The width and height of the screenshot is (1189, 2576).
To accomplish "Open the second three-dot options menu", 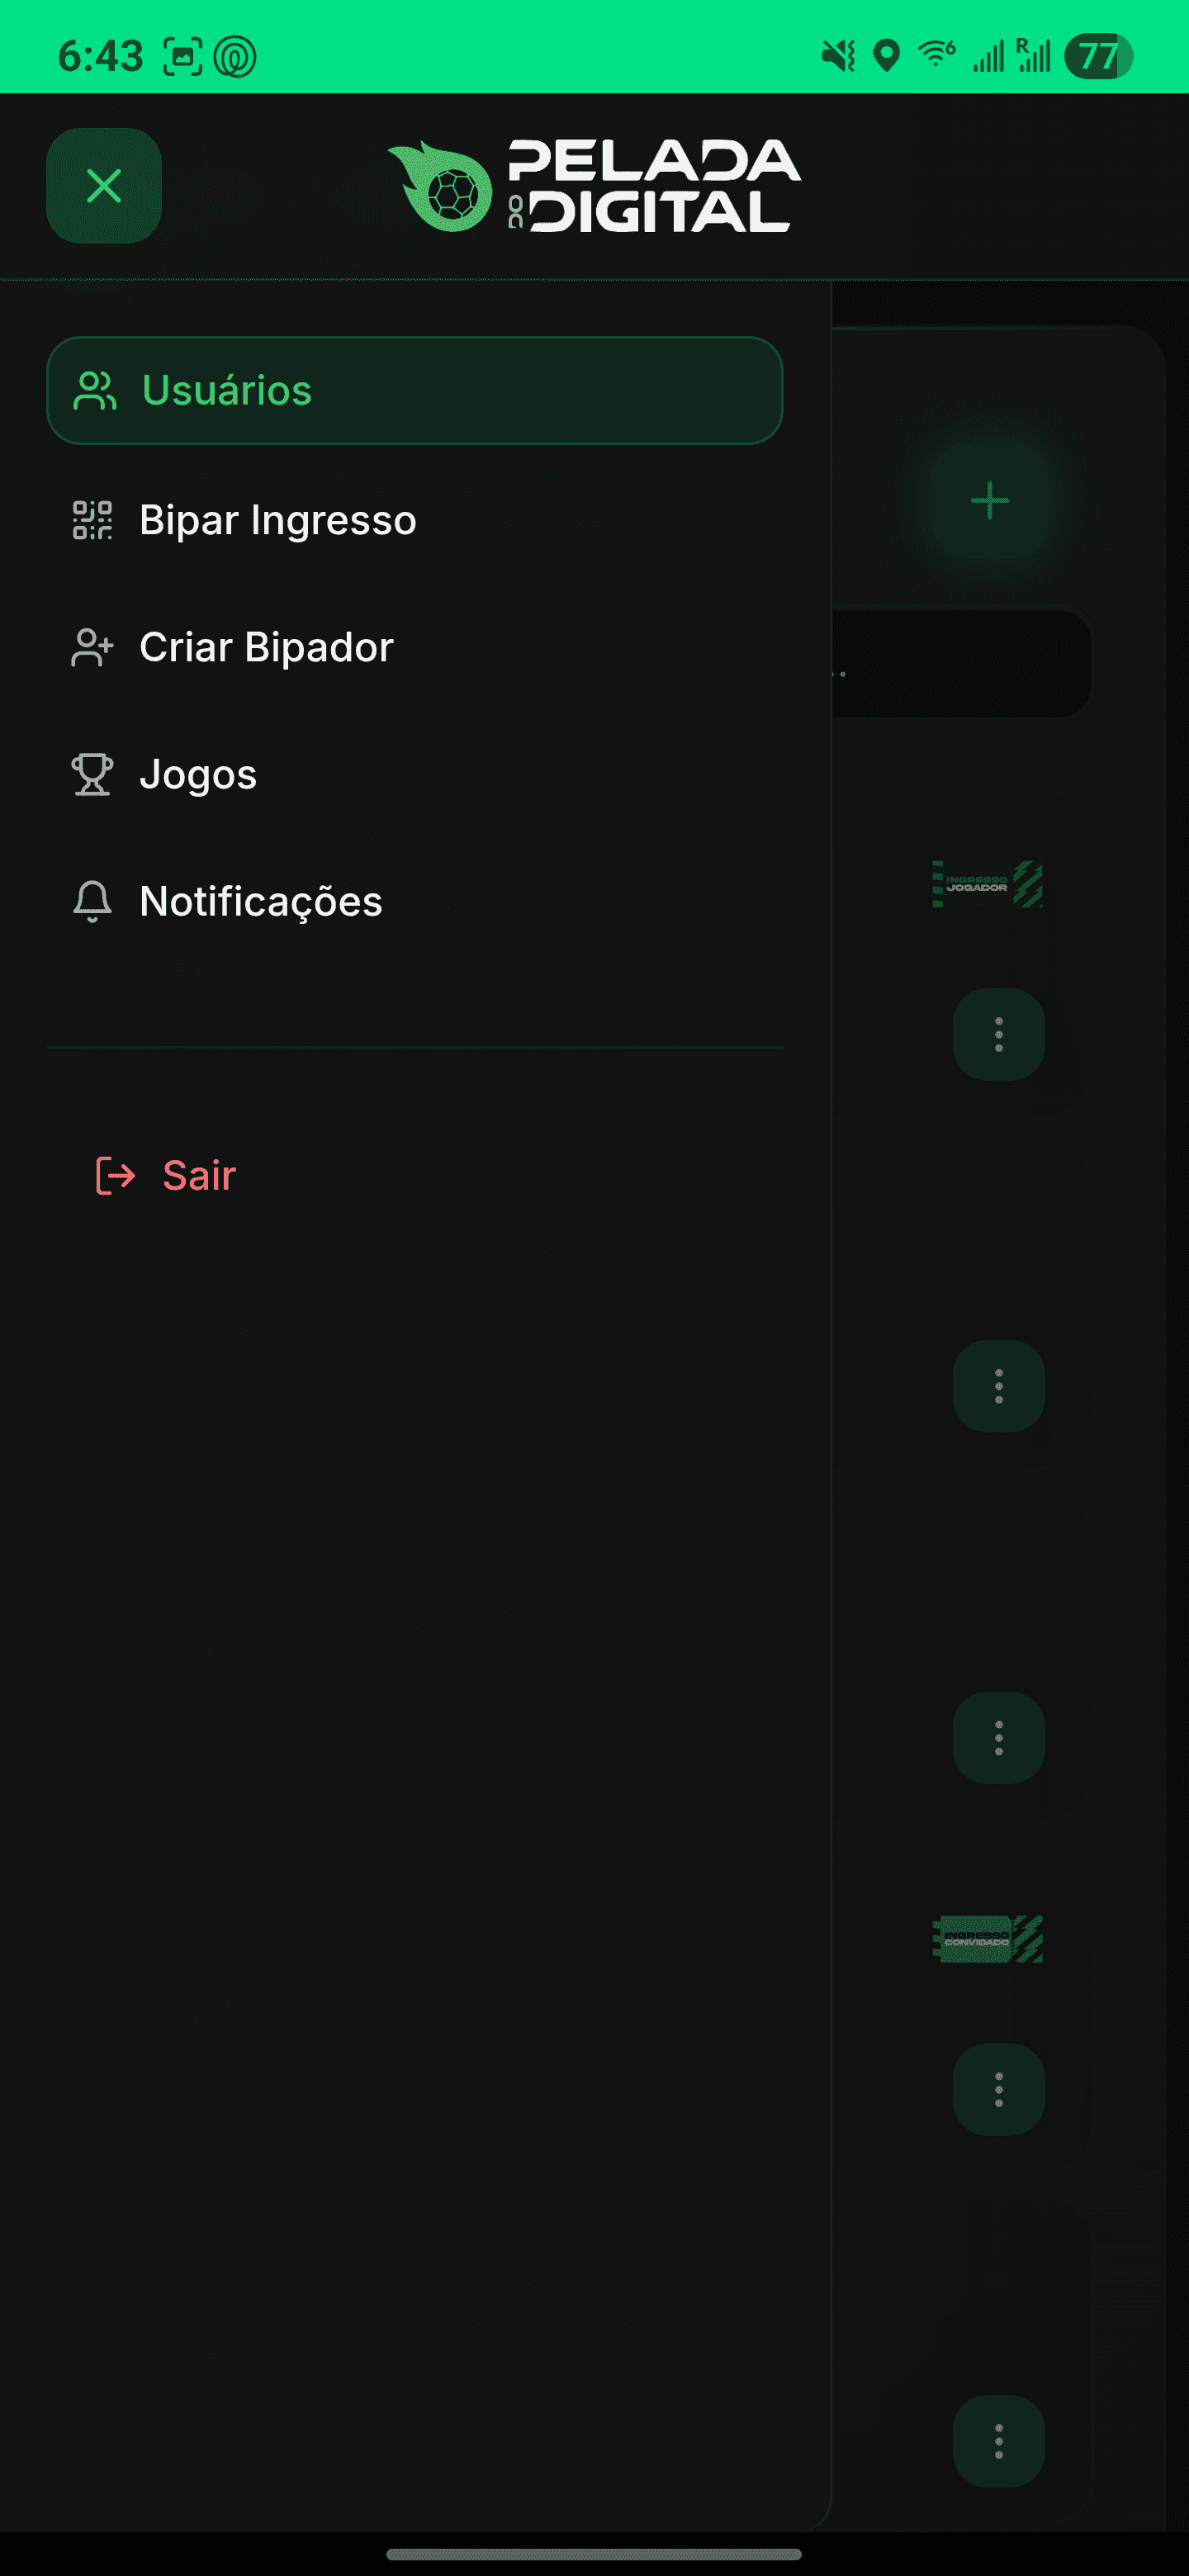I will pos(998,1386).
